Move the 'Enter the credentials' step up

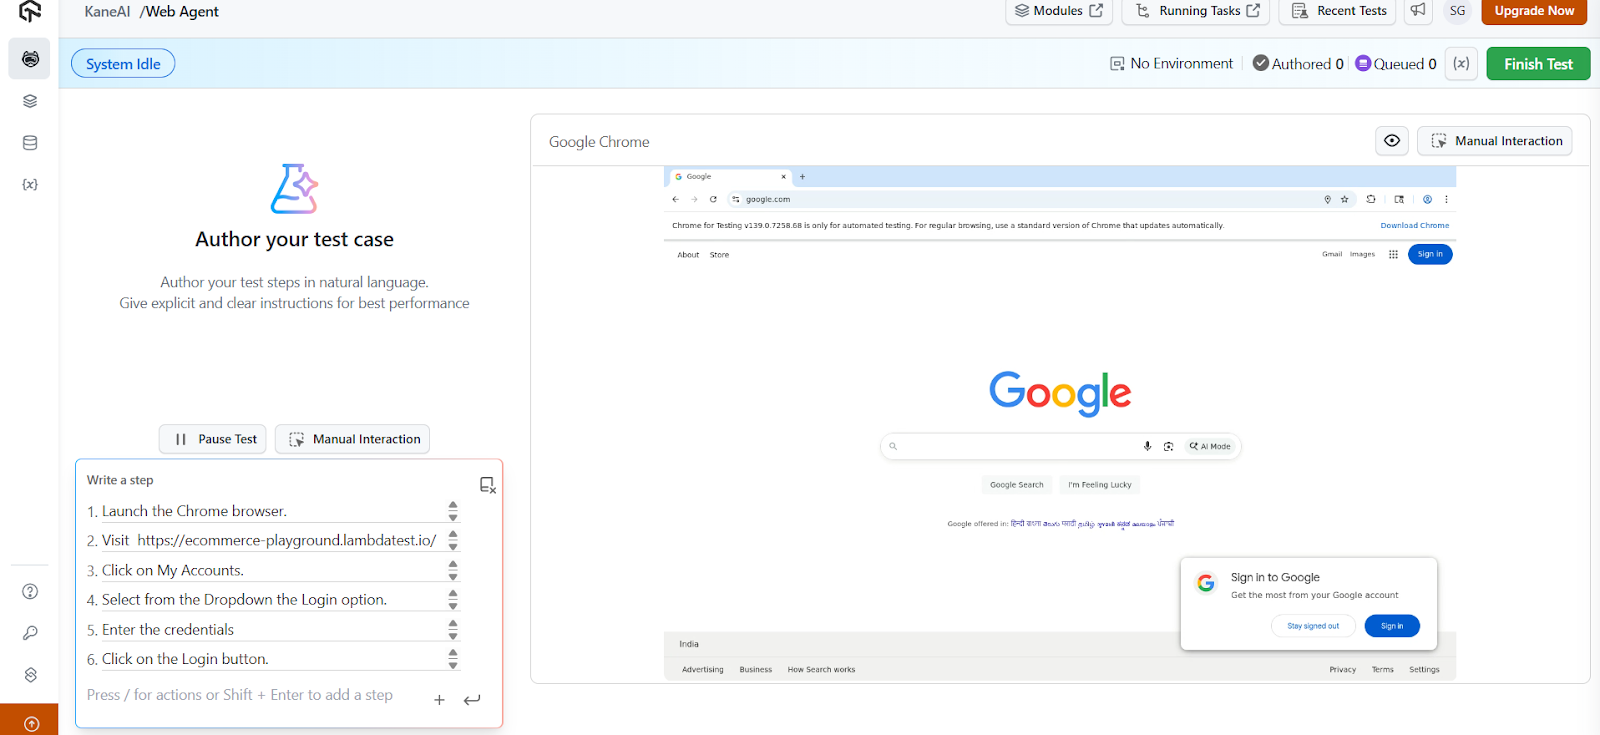pos(453,624)
